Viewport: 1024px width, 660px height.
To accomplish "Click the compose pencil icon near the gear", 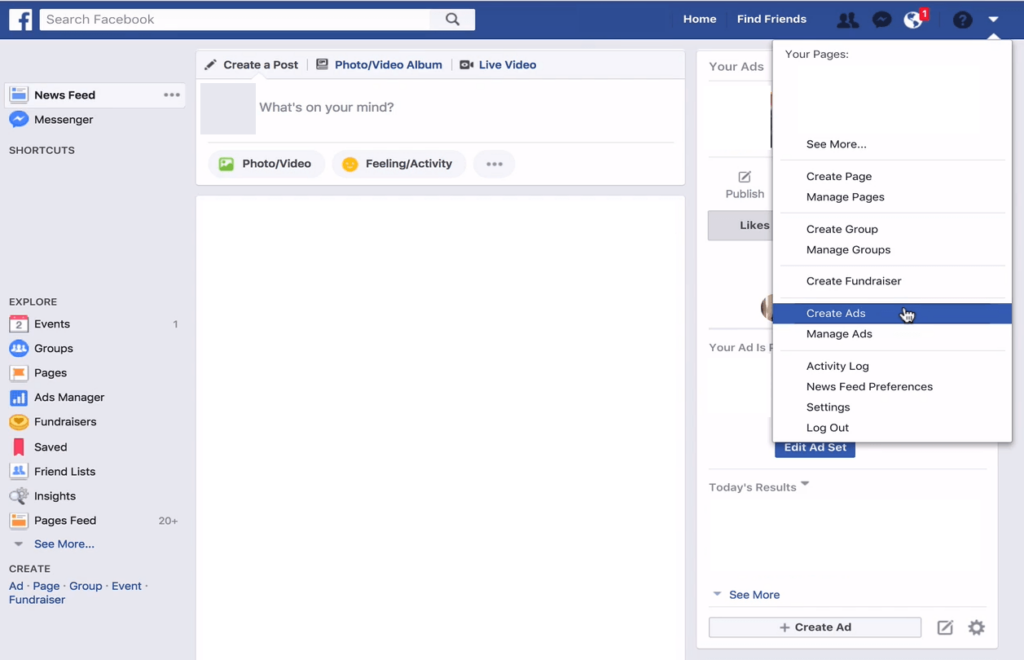I will coord(945,628).
